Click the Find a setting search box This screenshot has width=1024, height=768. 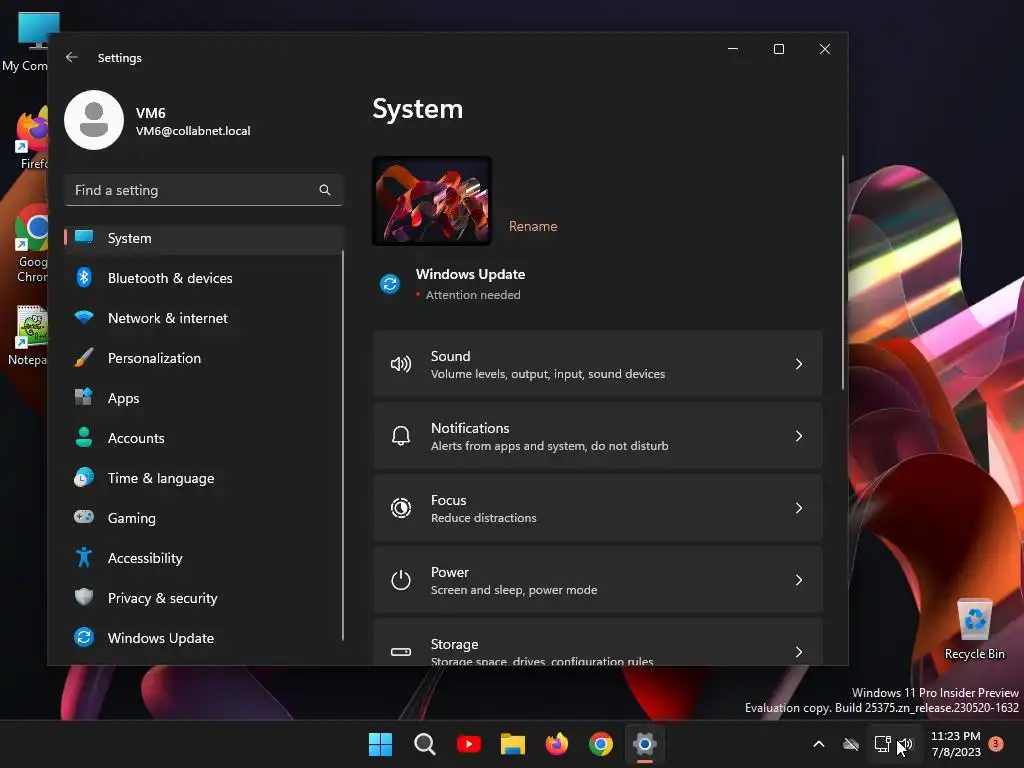coord(203,190)
